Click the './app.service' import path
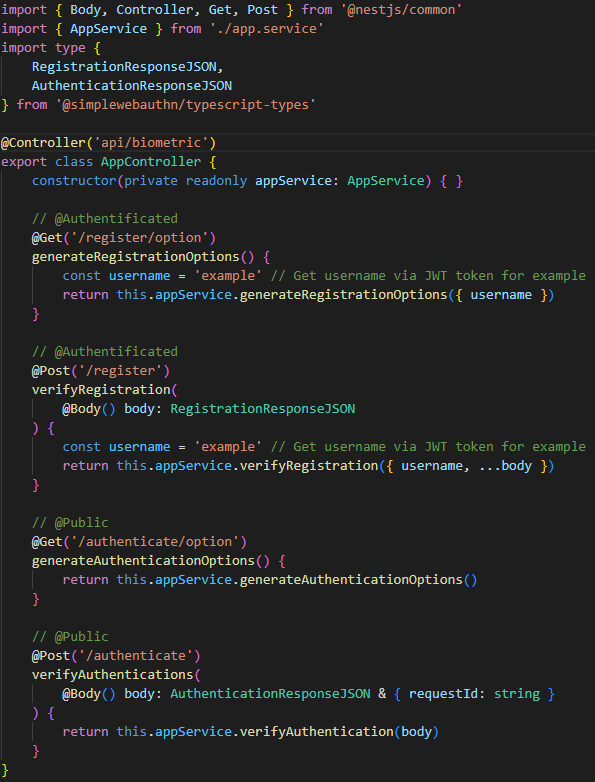Image resolution: width=595 pixels, height=782 pixels. click(267, 28)
